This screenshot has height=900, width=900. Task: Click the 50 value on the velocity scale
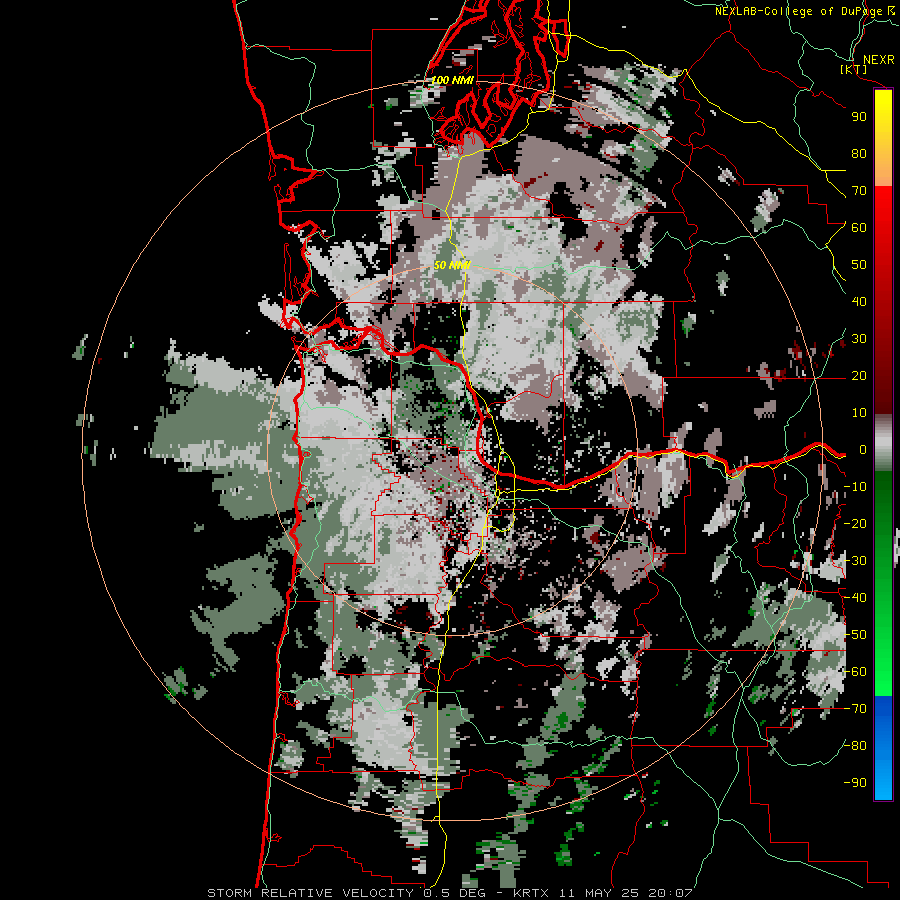pyautogui.click(x=859, y=265)
